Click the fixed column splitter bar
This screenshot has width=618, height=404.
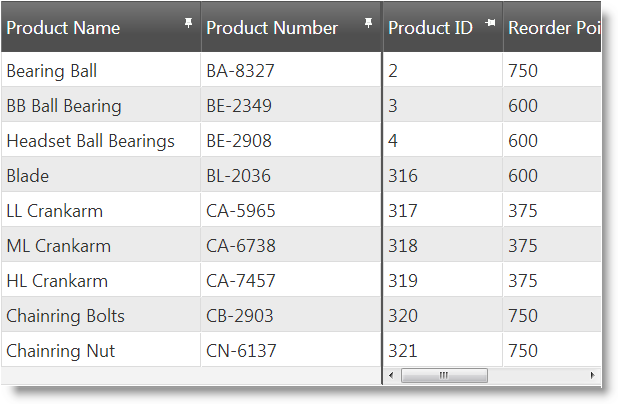[382, 200]
